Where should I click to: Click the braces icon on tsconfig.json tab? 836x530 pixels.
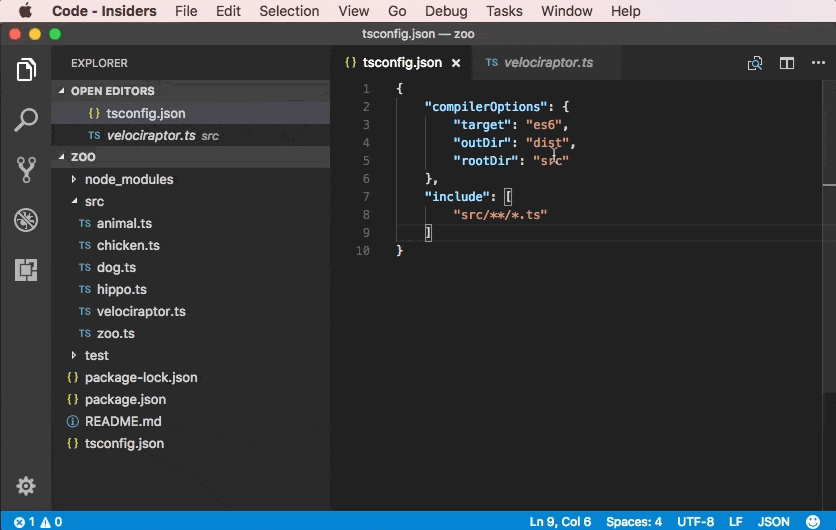click(350, 62)
